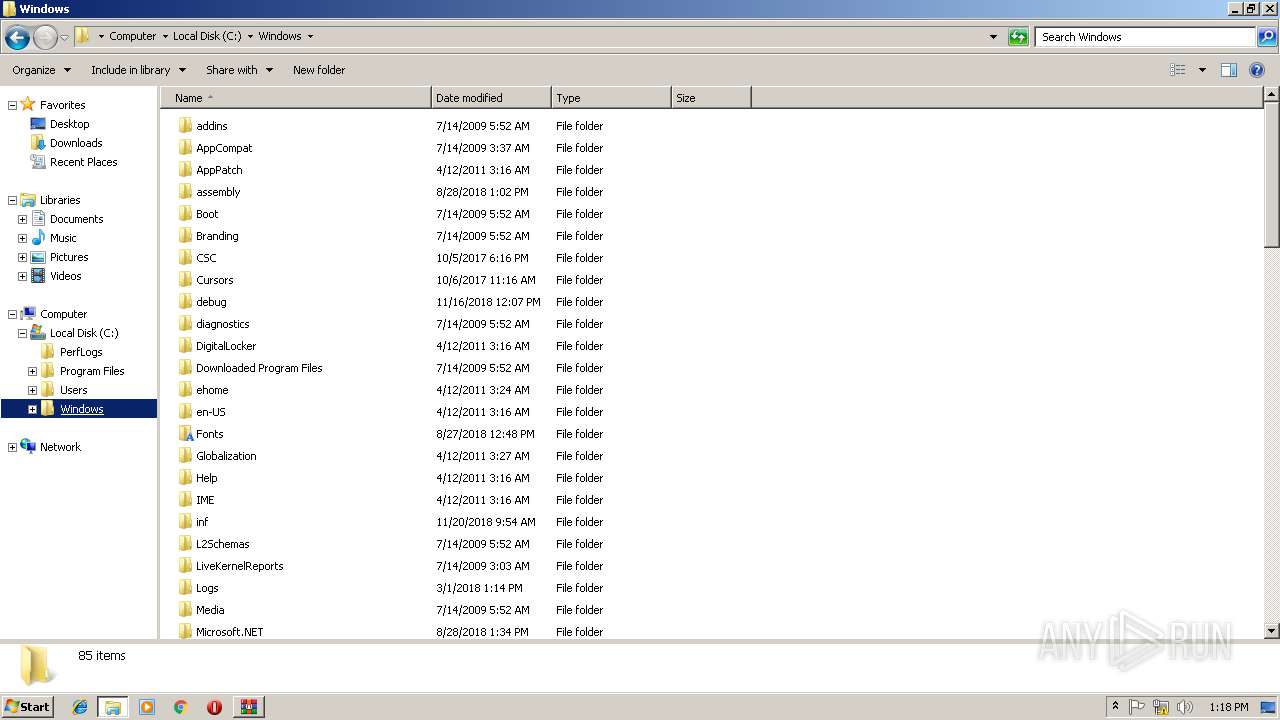Screen dimensions: 1280x720
Task: Select the assembly folder icon
Action: click(x=185, y=192)
